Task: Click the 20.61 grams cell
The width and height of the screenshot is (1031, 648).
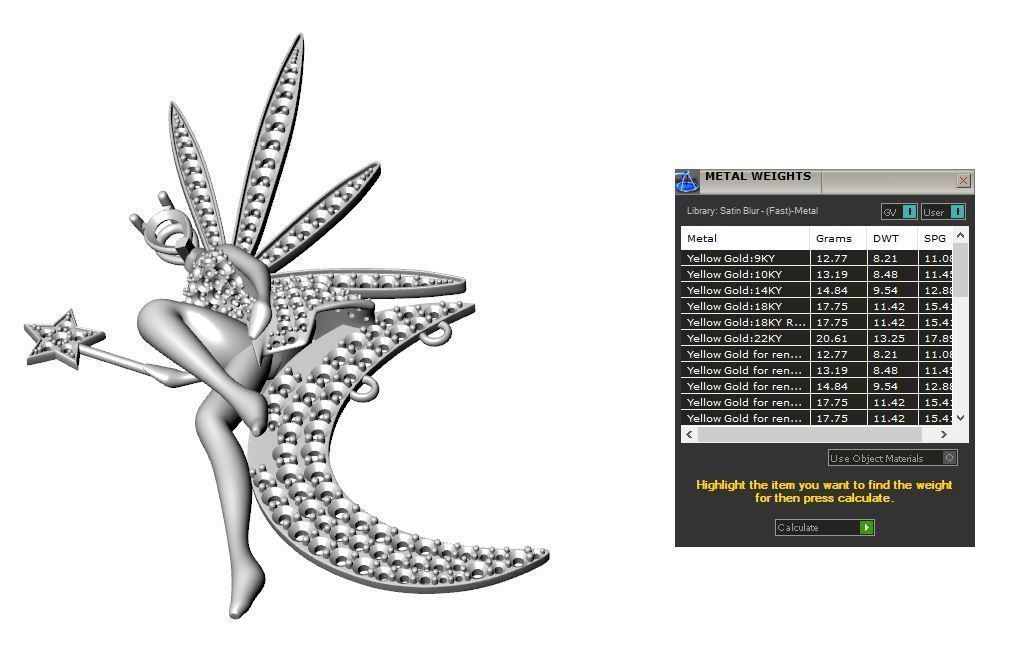Action: click(x=838, y=338)
